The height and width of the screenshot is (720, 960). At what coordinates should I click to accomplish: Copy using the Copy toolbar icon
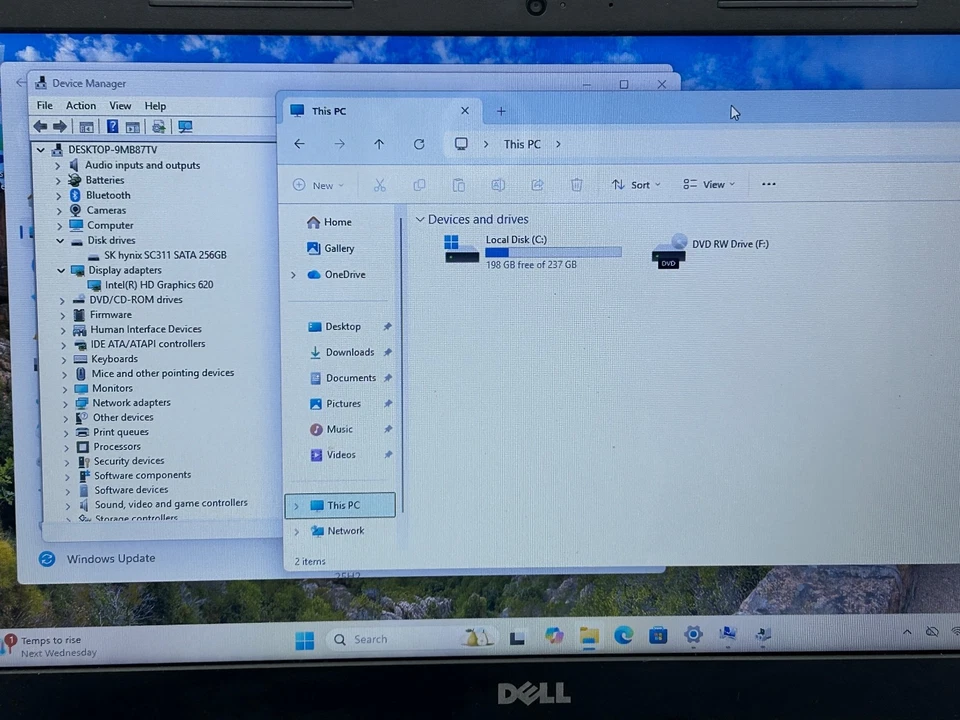pos(419,184)
